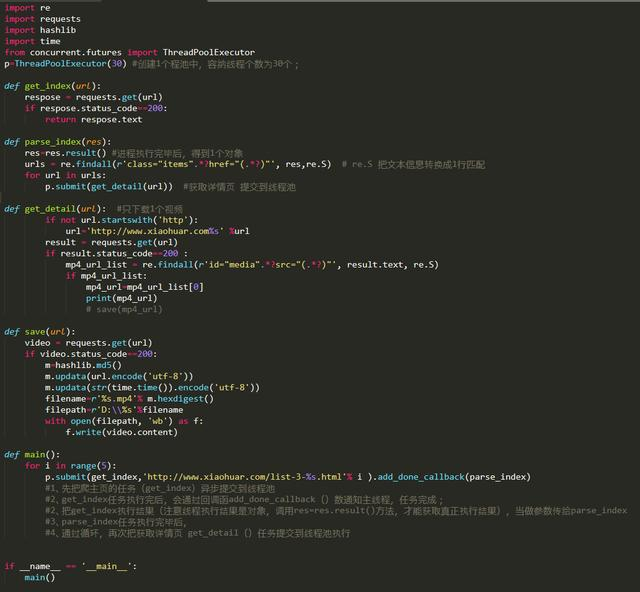This screenshot has width=640, height=592.
Task: Place cursor on 'def save(url):'
Action: tap(40, 332)
